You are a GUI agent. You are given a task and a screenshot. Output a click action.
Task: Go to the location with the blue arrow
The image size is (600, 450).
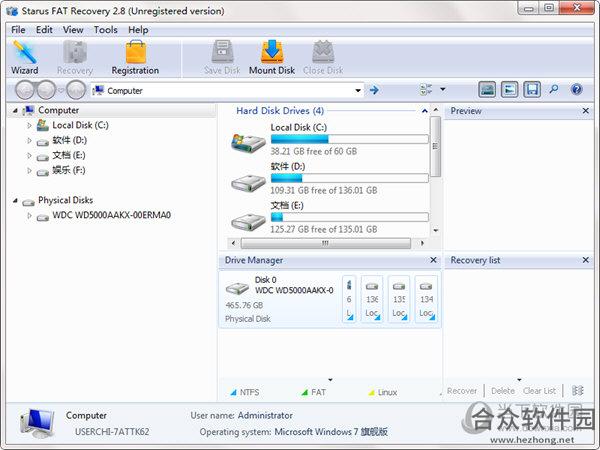click(374, 90)
